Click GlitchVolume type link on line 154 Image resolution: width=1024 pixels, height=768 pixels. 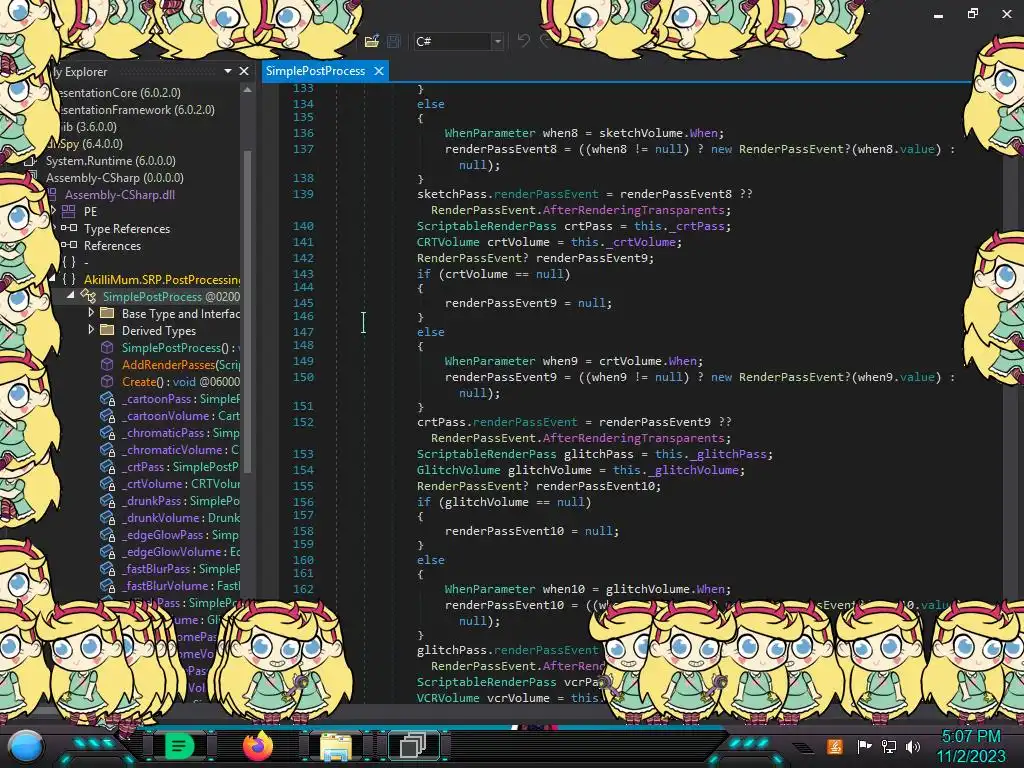click(458, 470)
